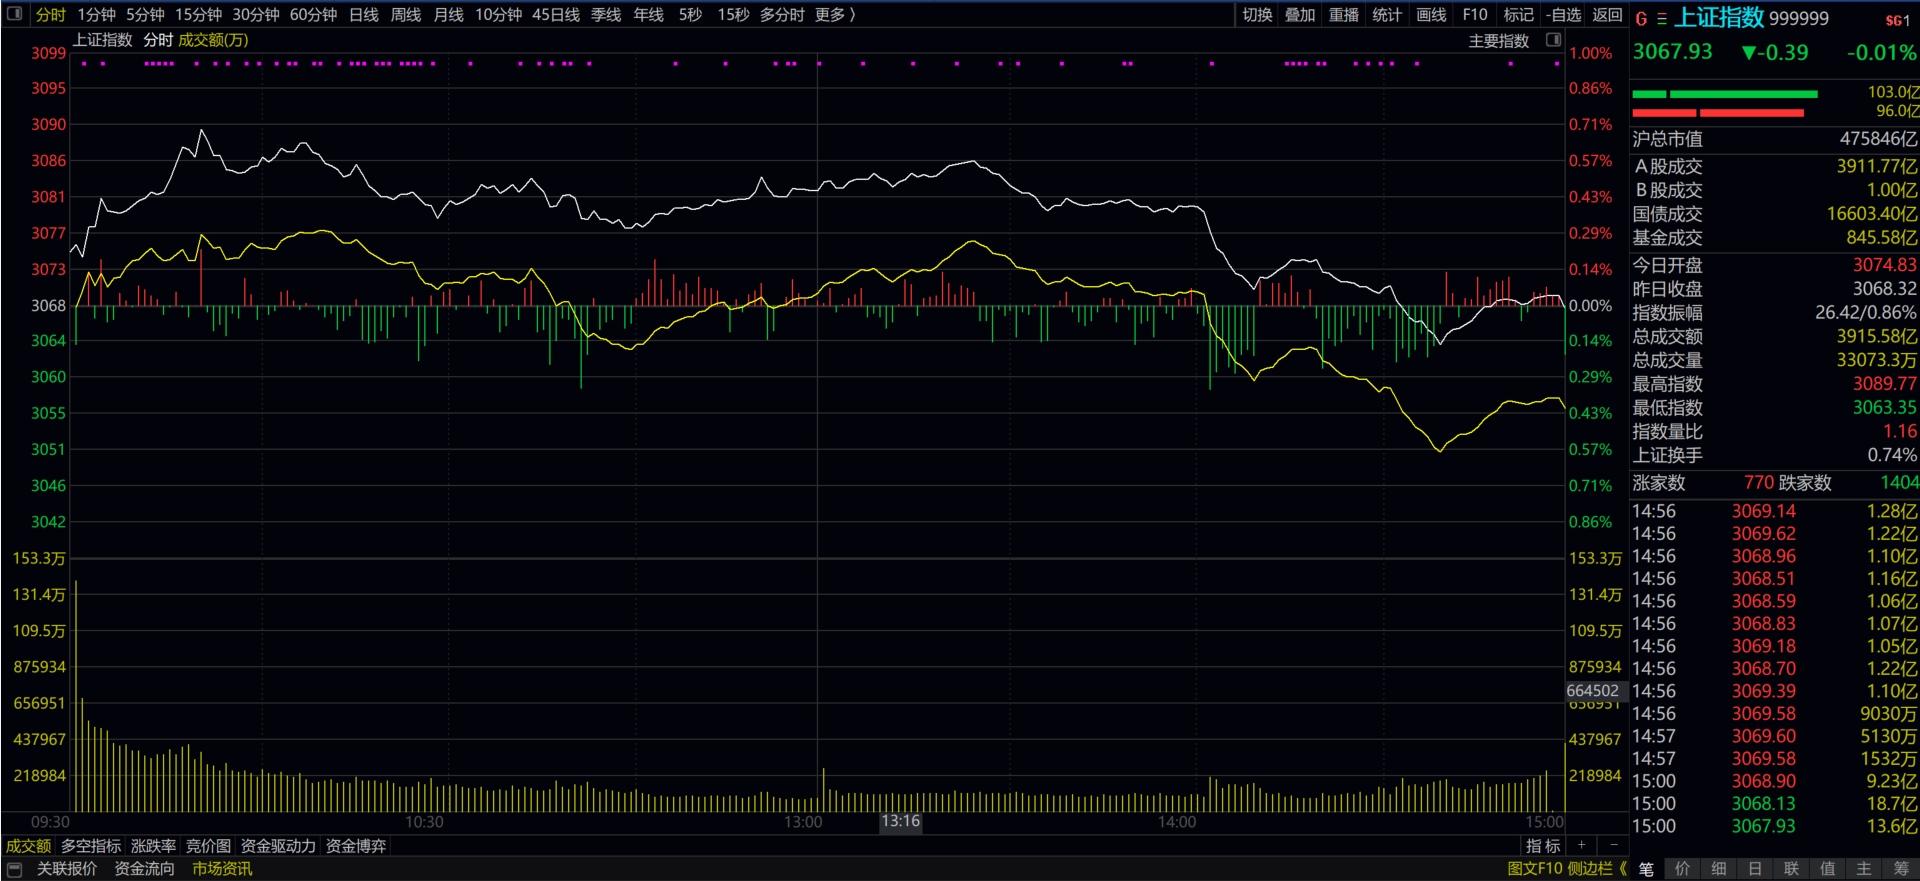
Task: Select the 联 sidebar tab
Action: point(1791,869)
